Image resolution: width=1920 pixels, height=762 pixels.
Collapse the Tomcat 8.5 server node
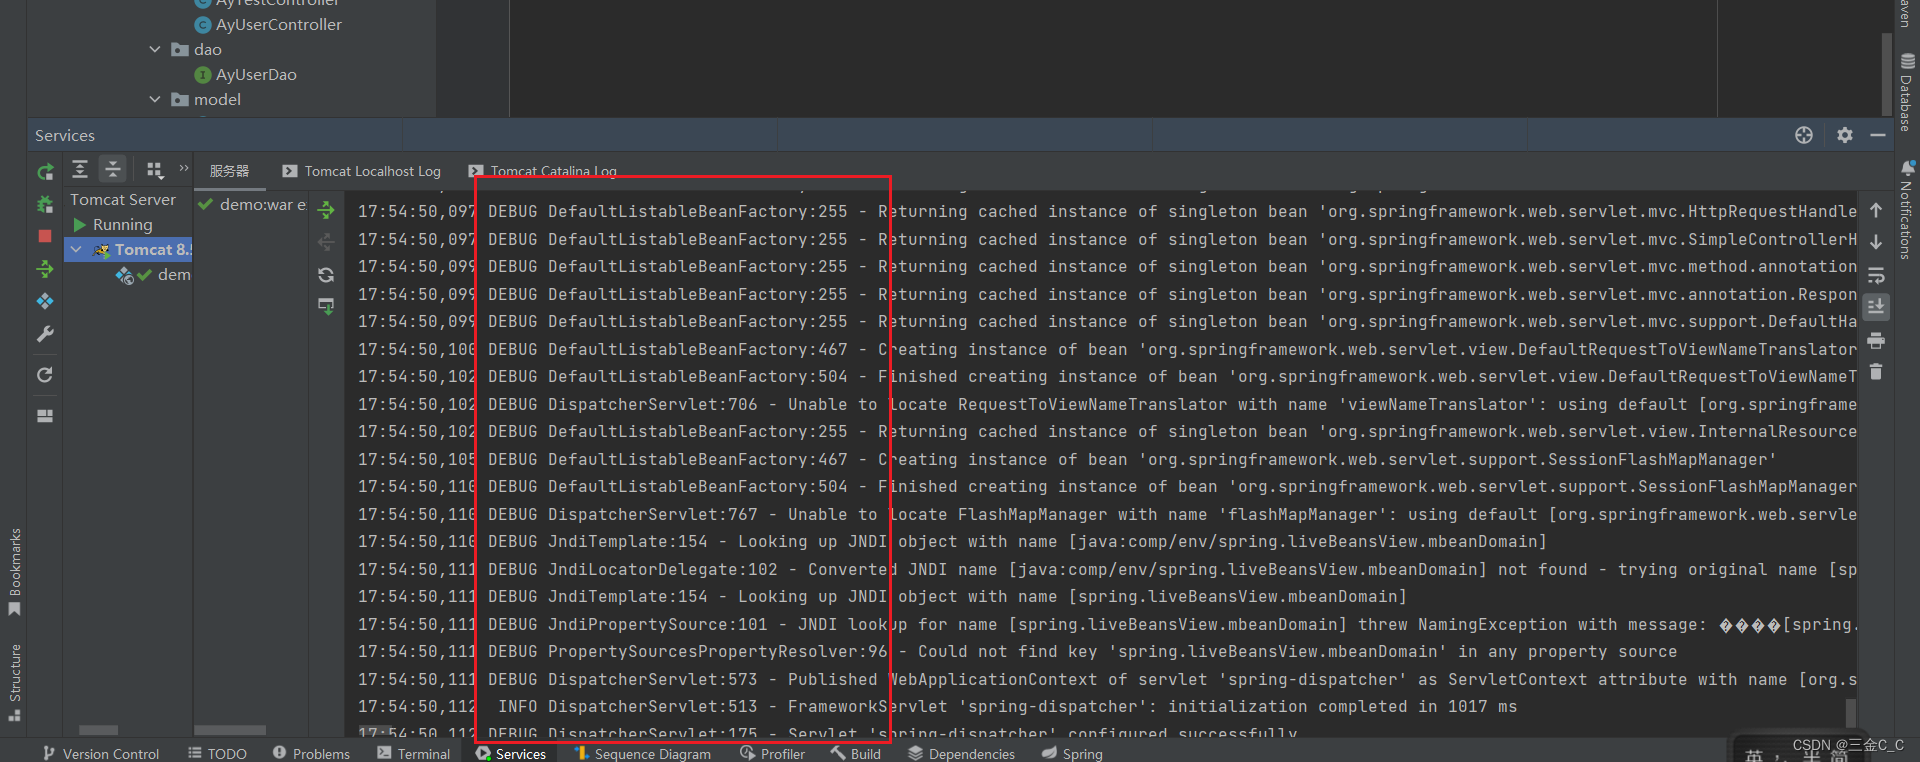coord(77,249)
